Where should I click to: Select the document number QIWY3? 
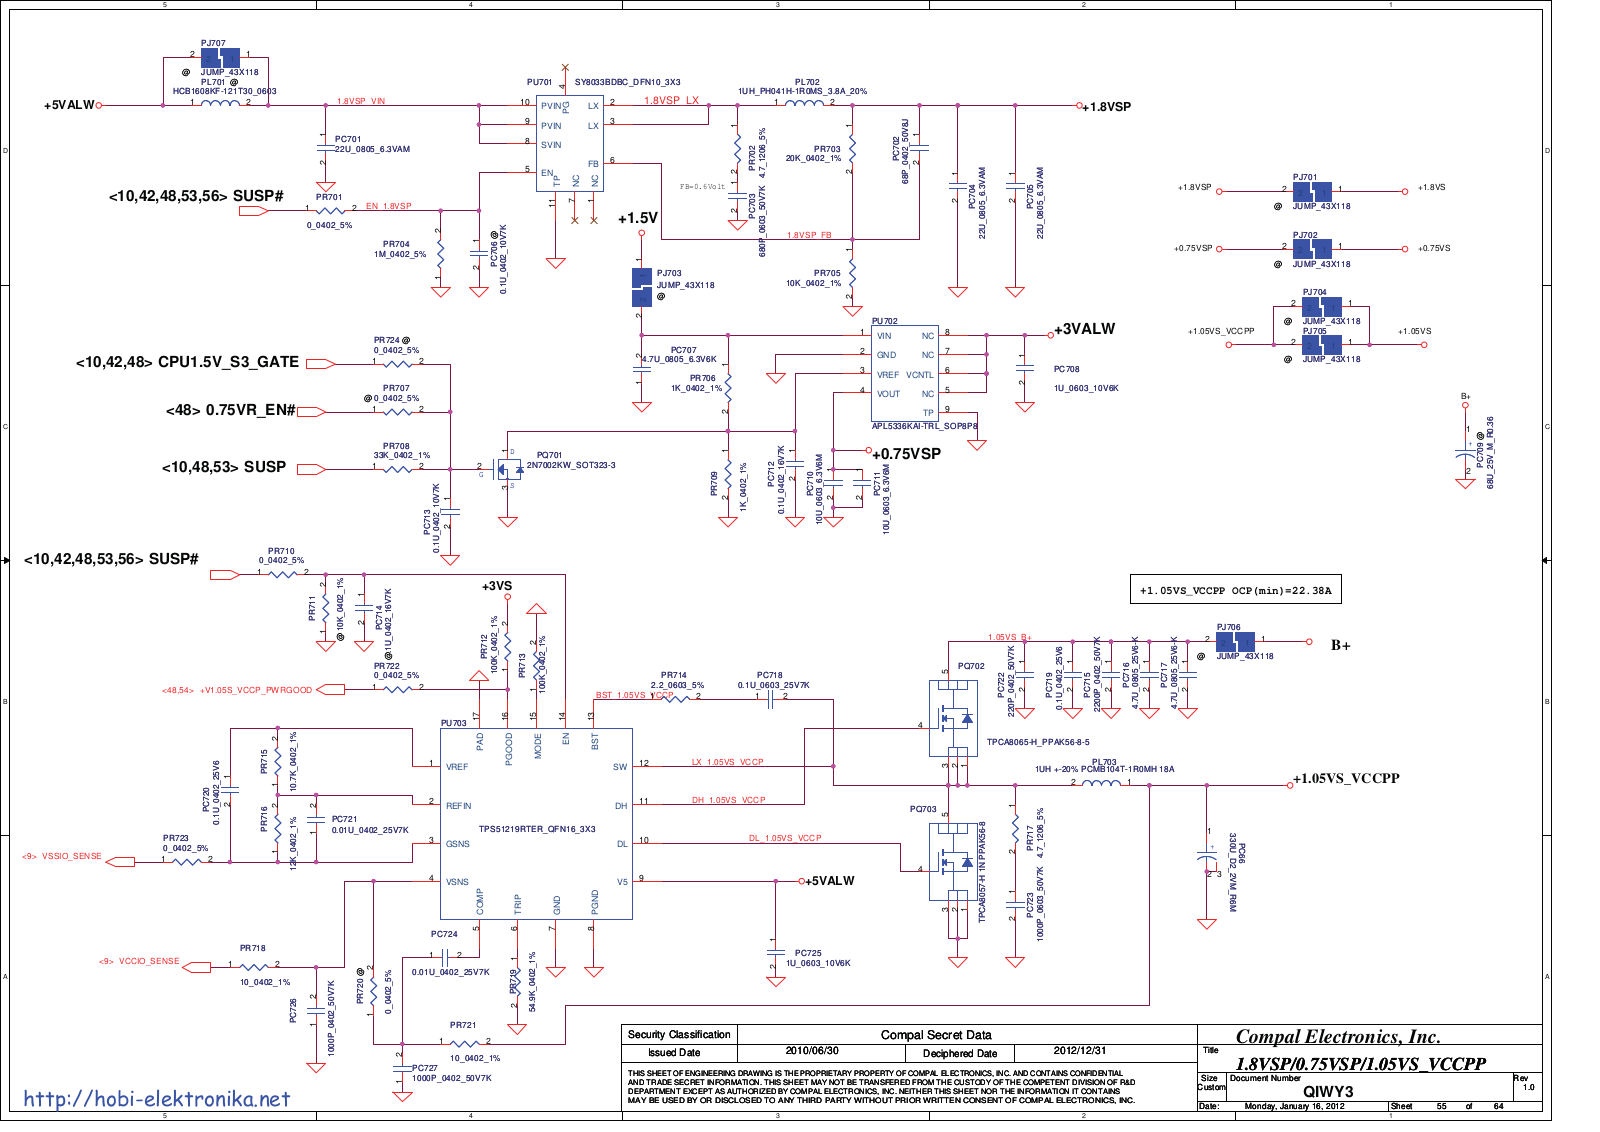coord(1328,1091)
